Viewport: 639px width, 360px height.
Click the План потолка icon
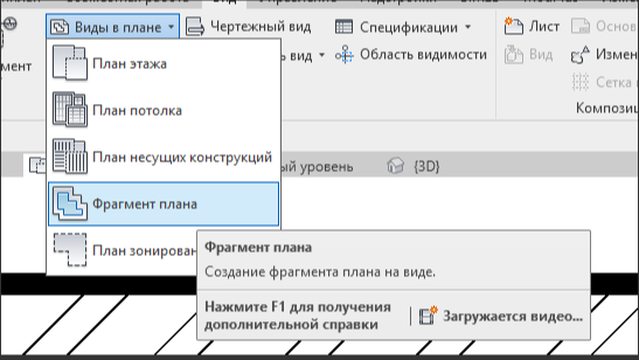click(x=70, y=110)
